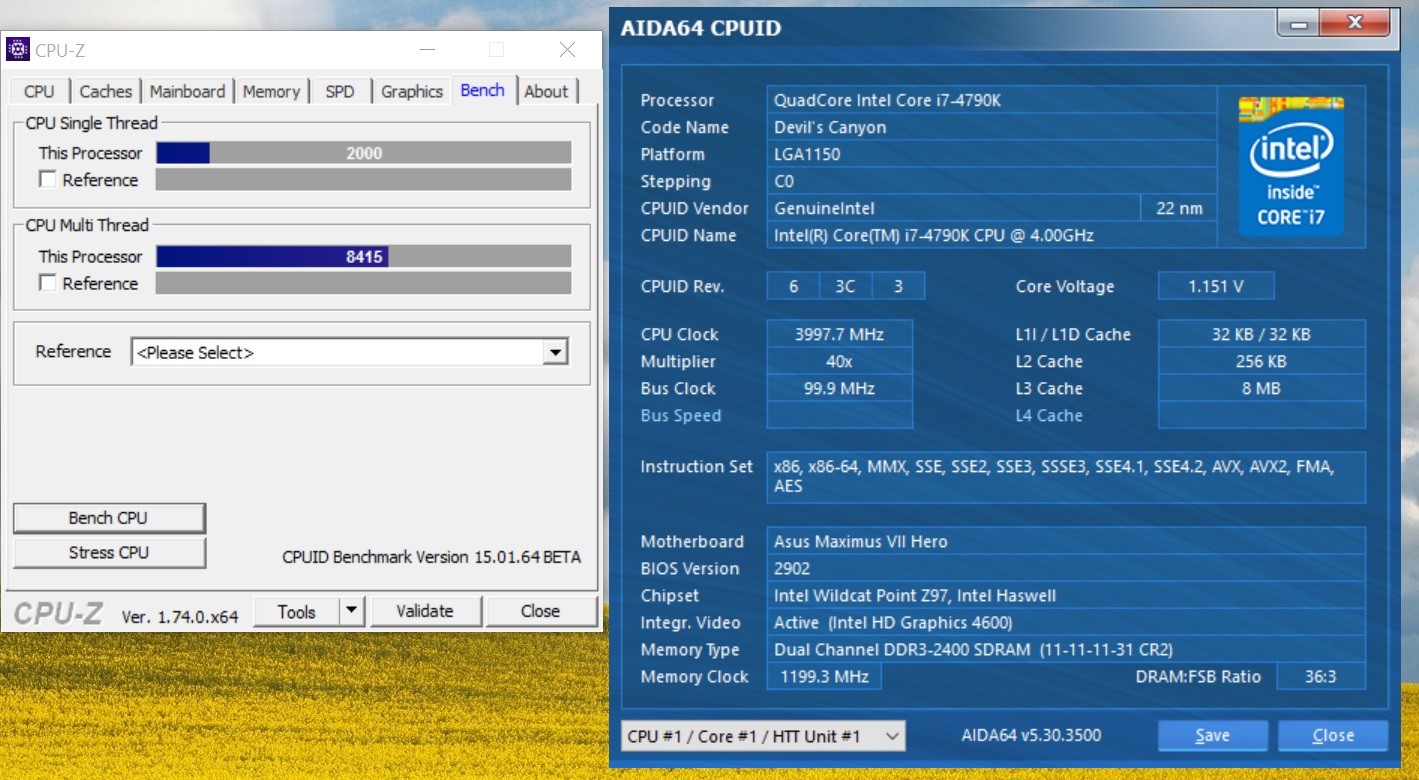Click the Core Voltage value 1.151 V
This screenshot has height=780, width=1419.
1216,286
